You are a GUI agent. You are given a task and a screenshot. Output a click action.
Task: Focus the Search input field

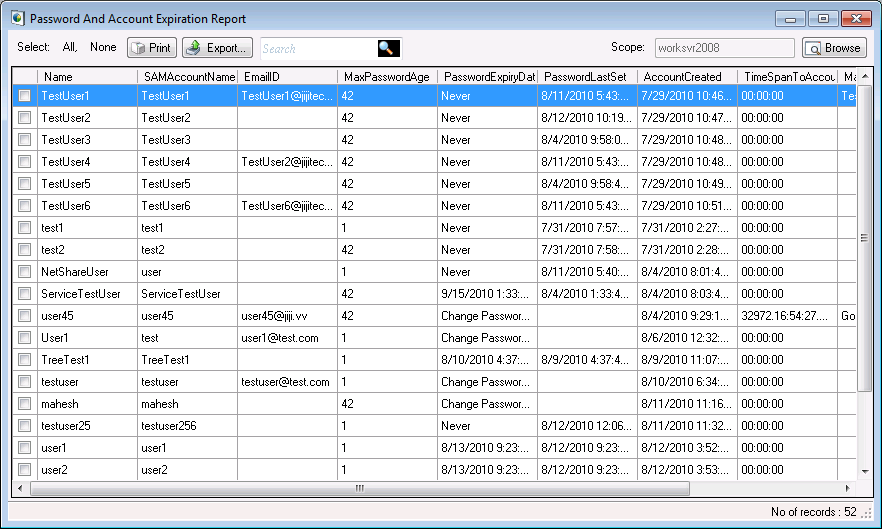tap(318, 48)
